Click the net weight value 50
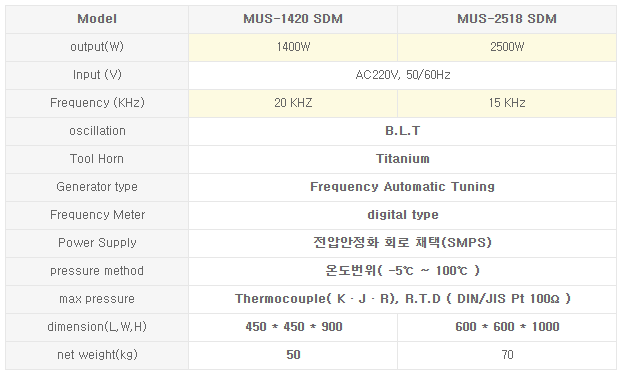Screen dimensions: 621x377 [x=293, y=355]
